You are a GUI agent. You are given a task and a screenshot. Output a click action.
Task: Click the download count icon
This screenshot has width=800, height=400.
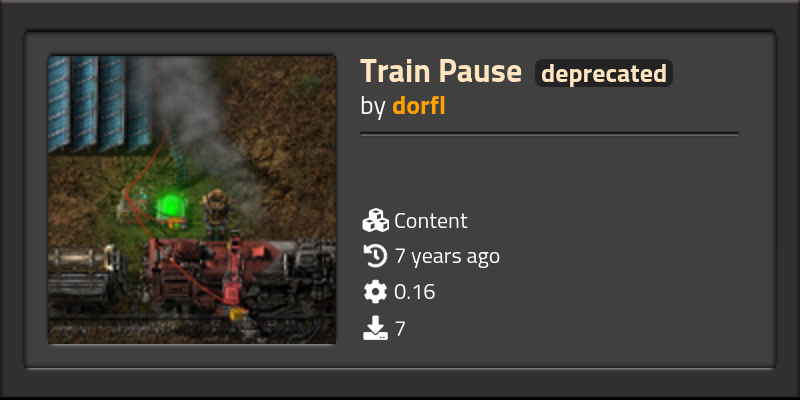(376, 328)
